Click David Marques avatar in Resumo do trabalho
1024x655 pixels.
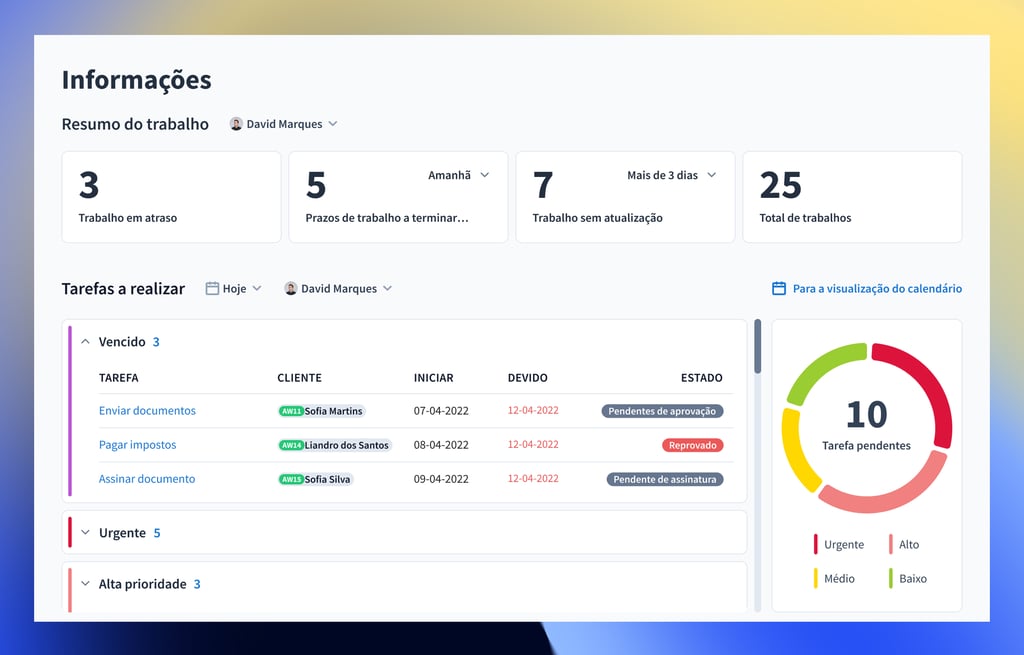236,124
